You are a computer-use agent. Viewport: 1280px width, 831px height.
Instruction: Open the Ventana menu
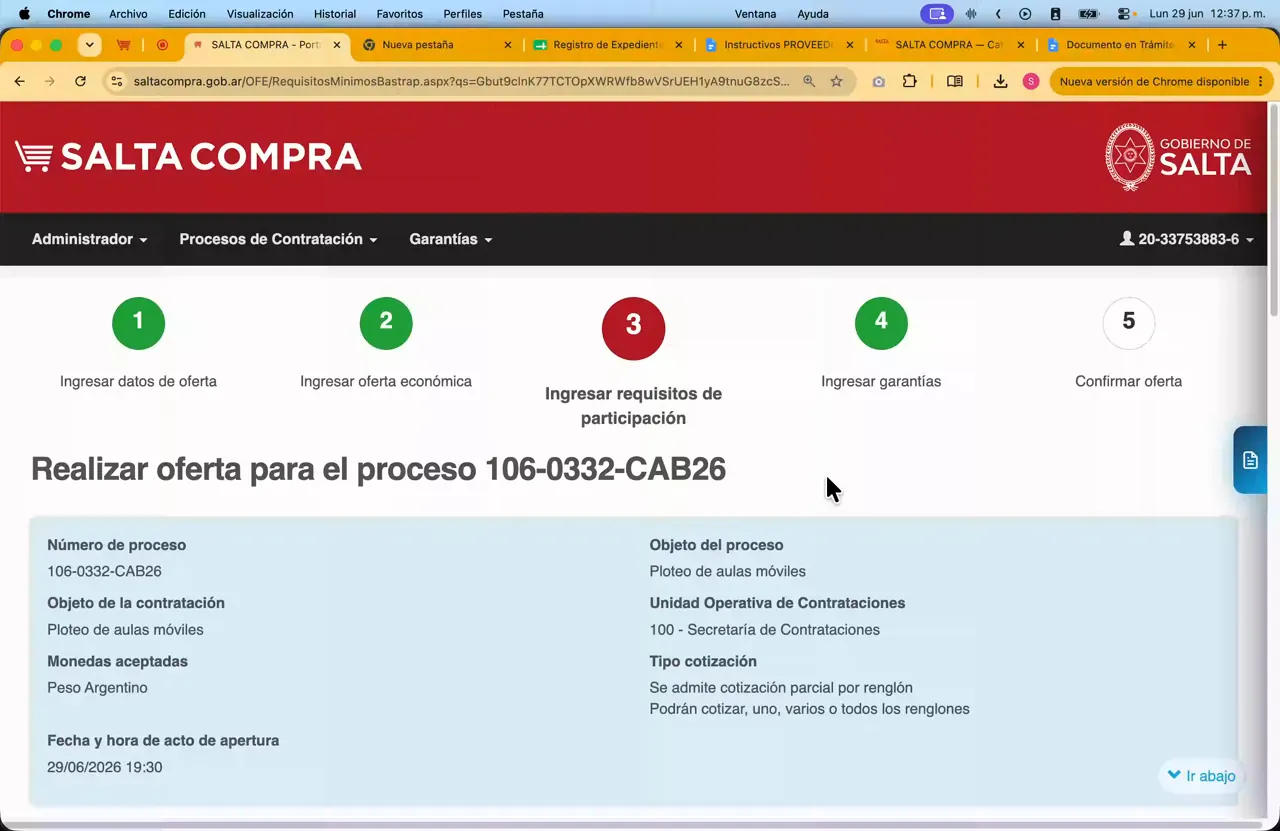click(x=755, y=14)
